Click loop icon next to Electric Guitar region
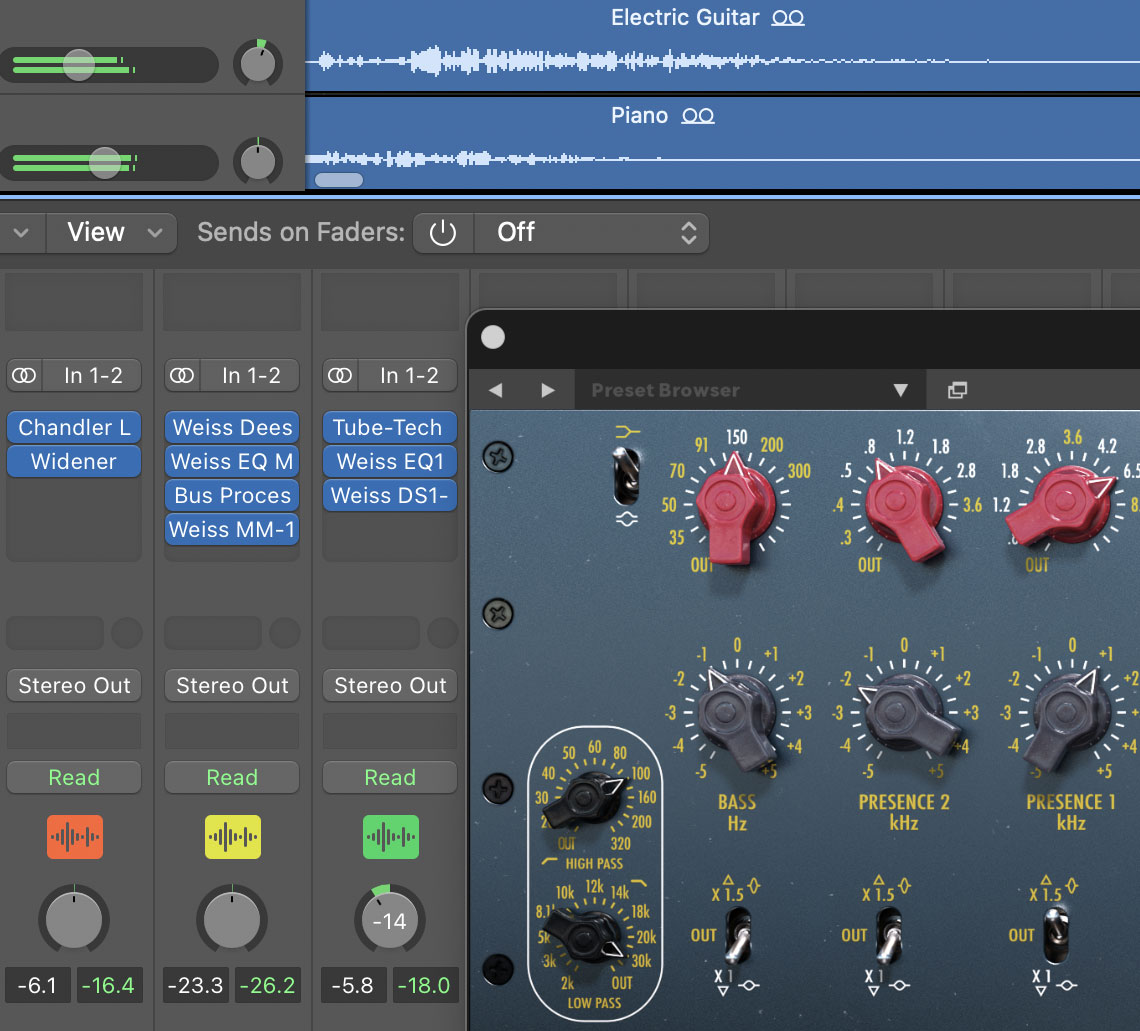Screen dimensions: 1140x1031 (788, 18)
